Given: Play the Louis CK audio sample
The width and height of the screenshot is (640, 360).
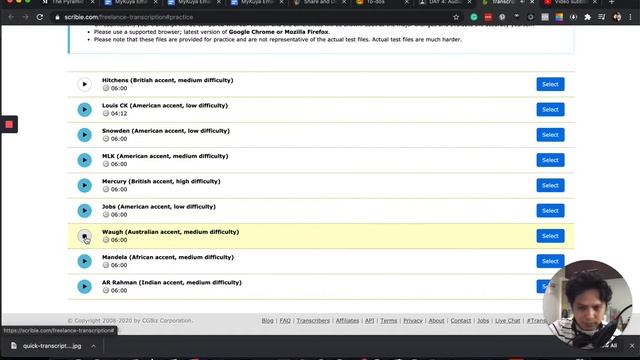Looking at the screenshot, I should click(84, 109).
